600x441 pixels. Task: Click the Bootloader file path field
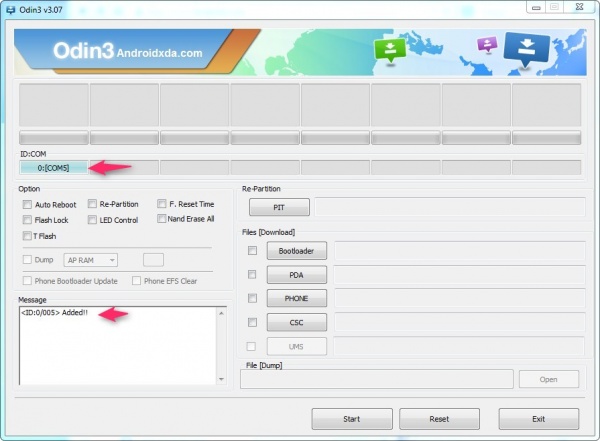pos(460,251)
